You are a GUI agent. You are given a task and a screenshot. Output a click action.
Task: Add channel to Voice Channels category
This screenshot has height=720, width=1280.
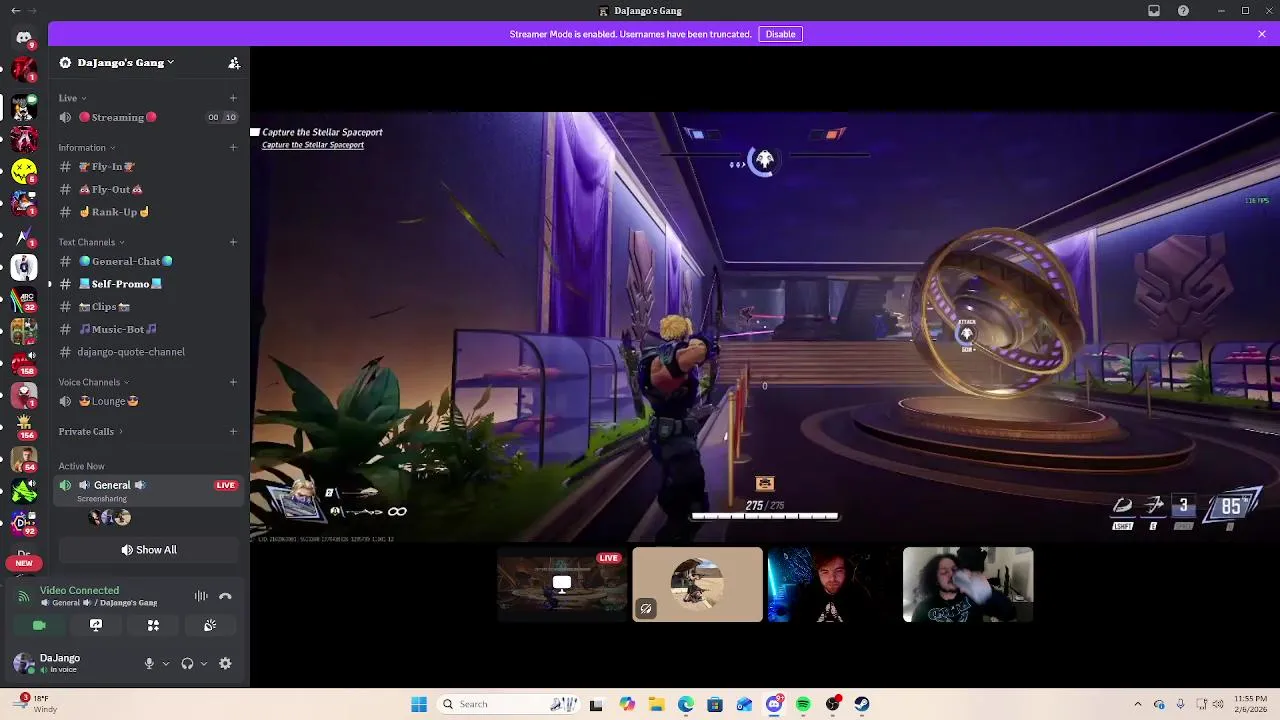[x=233, y=382]
